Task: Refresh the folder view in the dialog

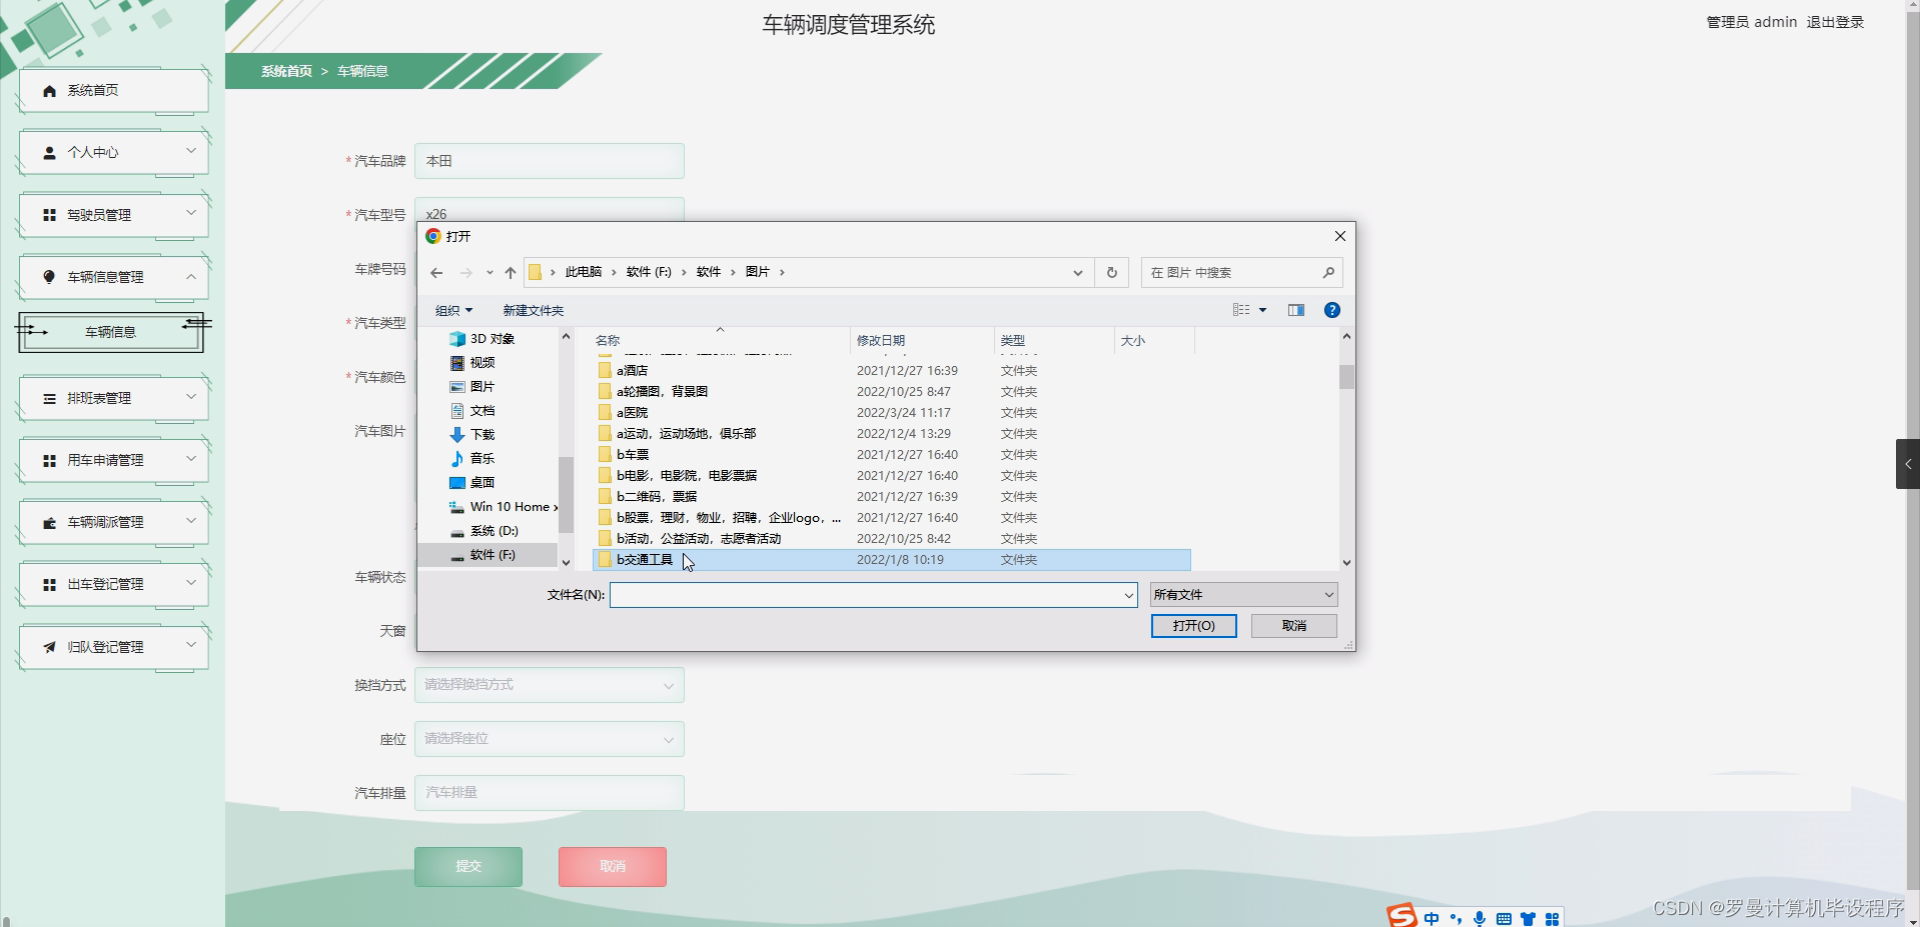Action: [x=1111, y=272]
